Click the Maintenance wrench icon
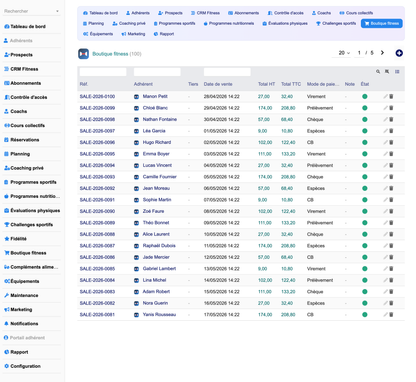This screenshot has height=382, width=416. point(6,295)
